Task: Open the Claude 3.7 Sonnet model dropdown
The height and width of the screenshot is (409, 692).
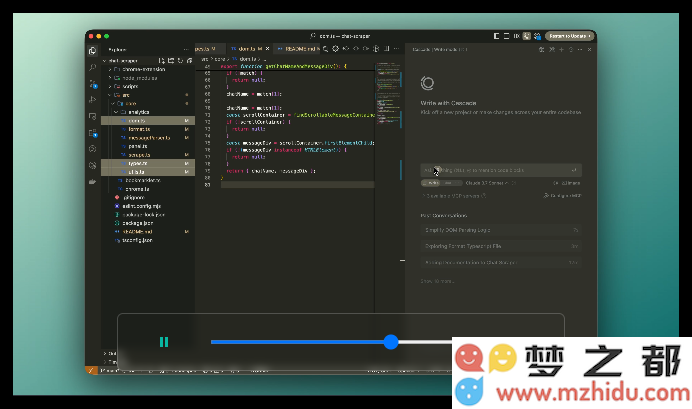Action: coord(488,183)
